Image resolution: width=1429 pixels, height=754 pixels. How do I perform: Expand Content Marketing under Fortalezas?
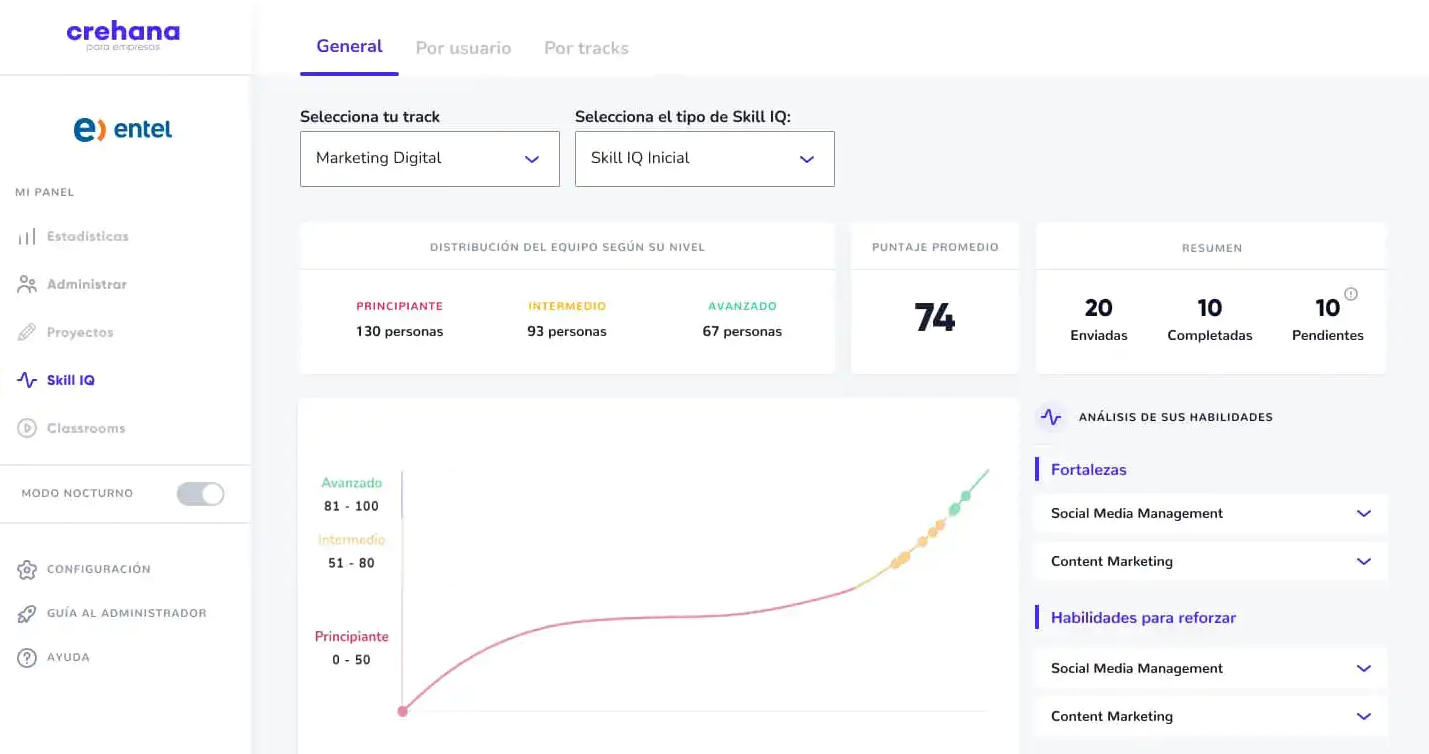point(1363,562)
